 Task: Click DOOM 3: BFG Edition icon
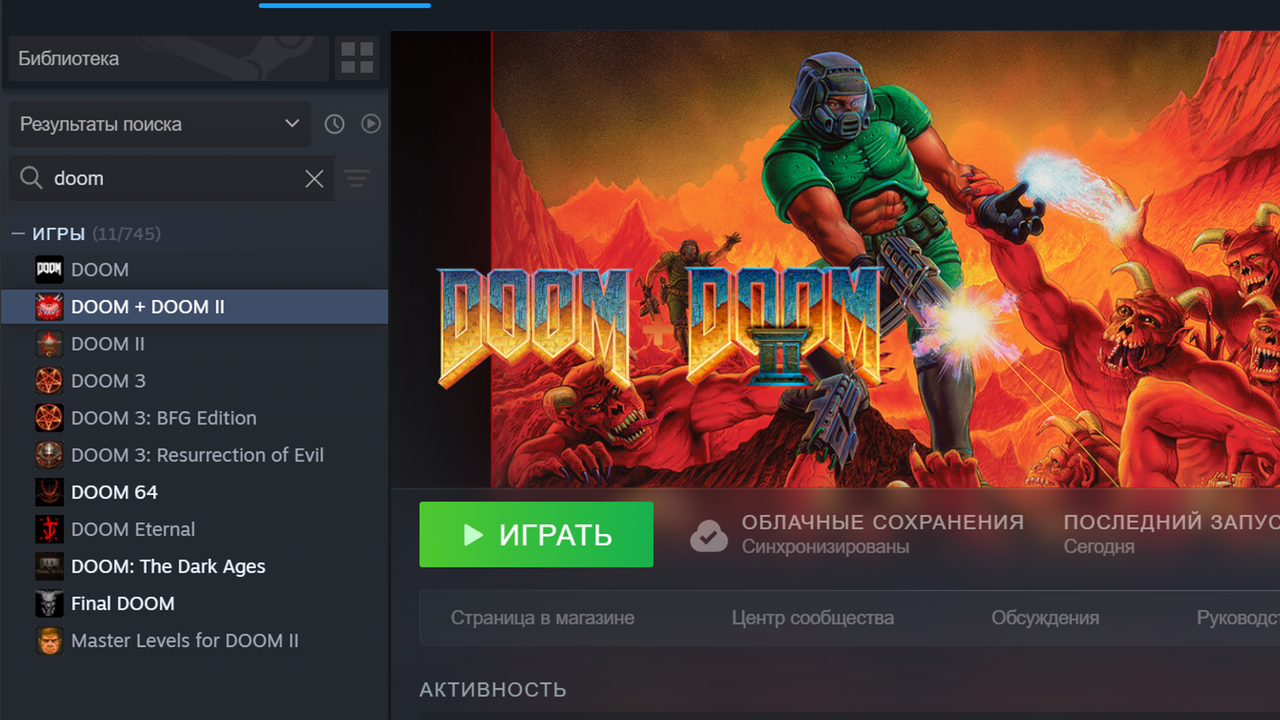(49, 418)
